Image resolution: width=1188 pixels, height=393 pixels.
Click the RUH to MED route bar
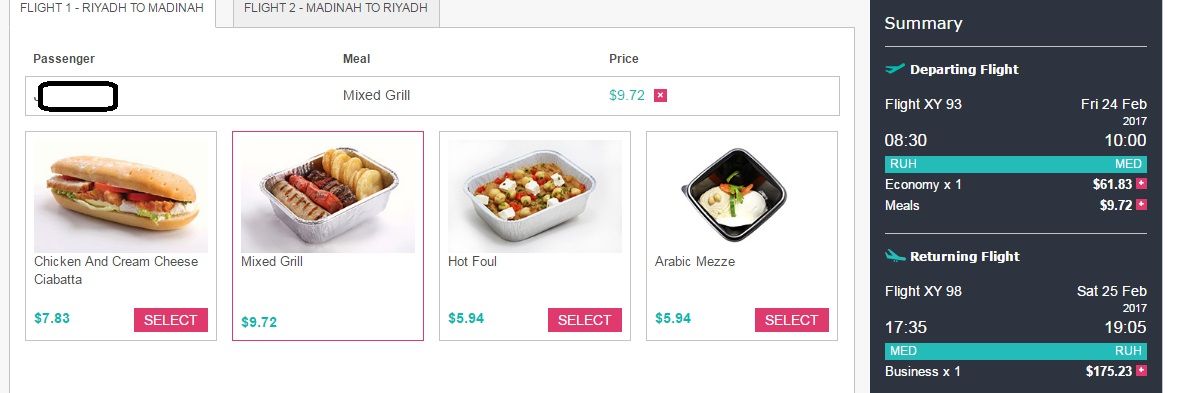tap(1015, 164)
